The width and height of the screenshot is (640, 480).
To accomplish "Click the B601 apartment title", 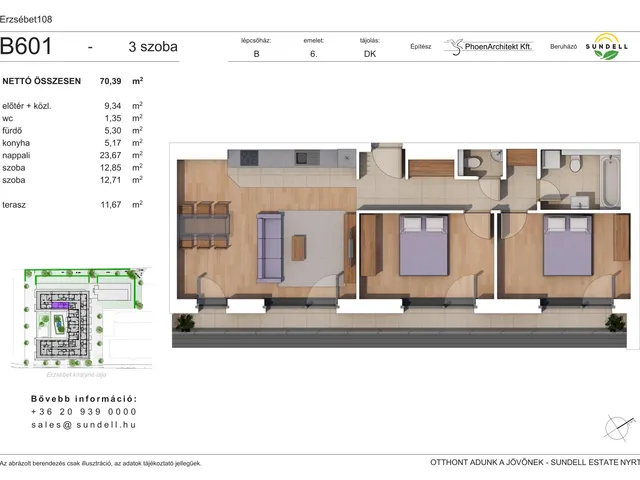I will (28, 46).
